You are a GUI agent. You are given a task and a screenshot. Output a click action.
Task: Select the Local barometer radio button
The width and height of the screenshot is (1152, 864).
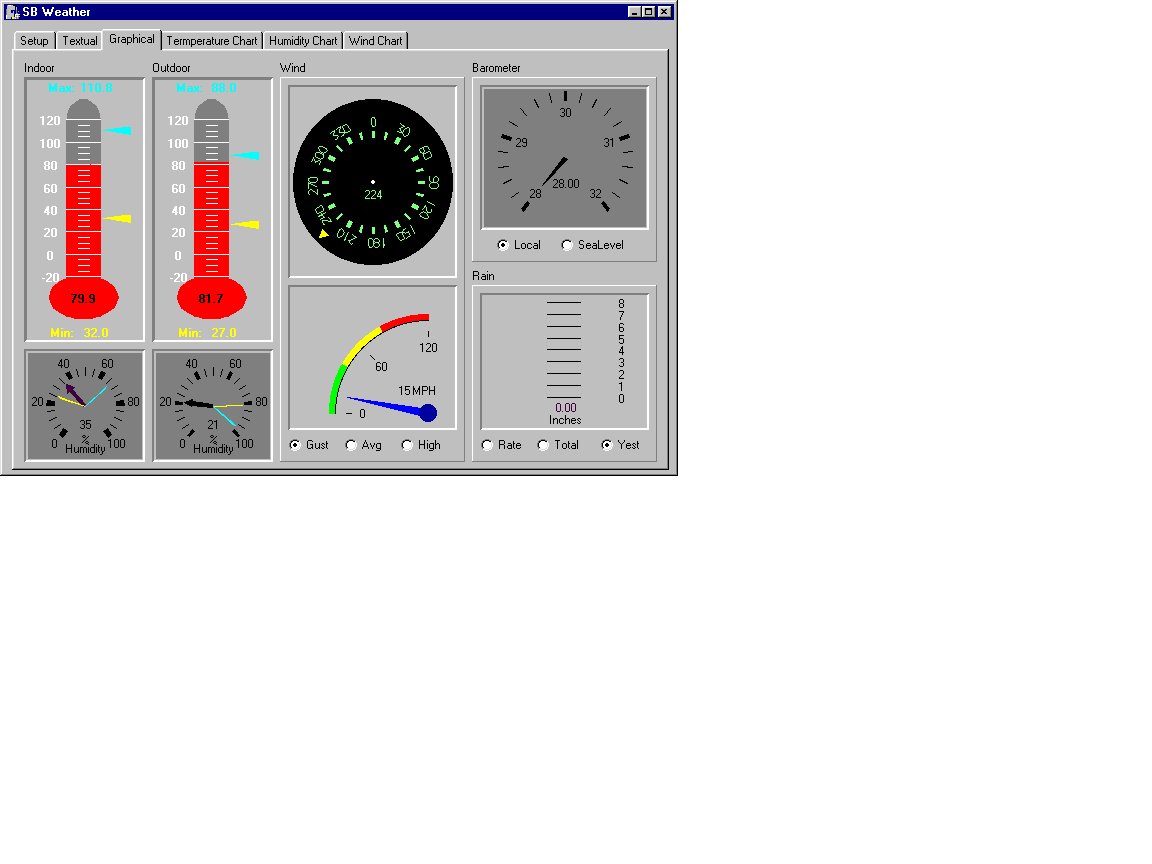[504, 245]
